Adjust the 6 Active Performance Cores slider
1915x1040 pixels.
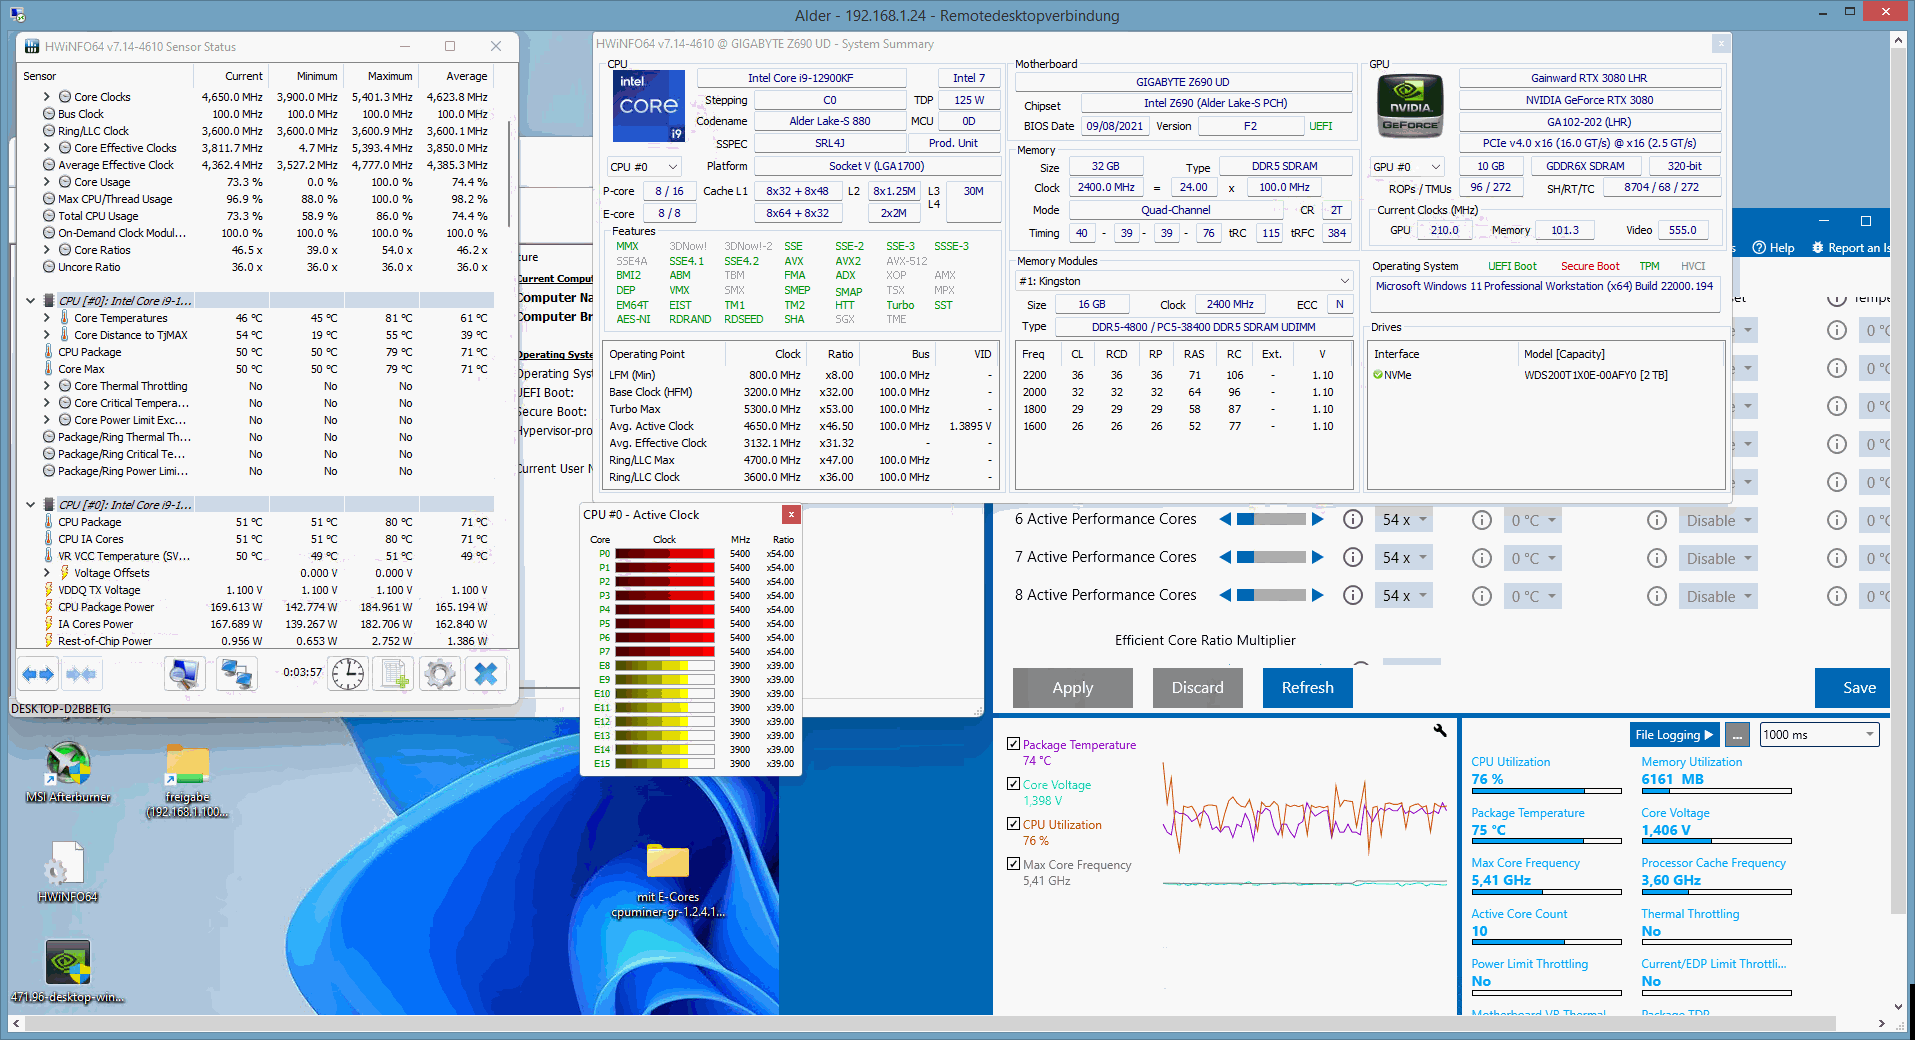[1271, 519]
